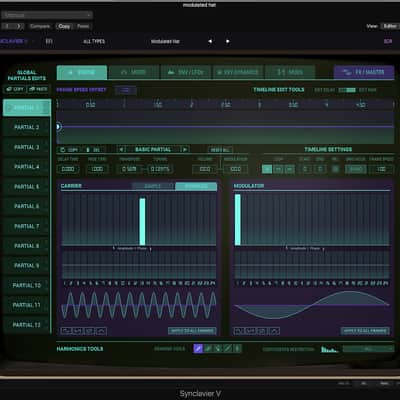Select the purple pencil drawing tool

(198, 349)
